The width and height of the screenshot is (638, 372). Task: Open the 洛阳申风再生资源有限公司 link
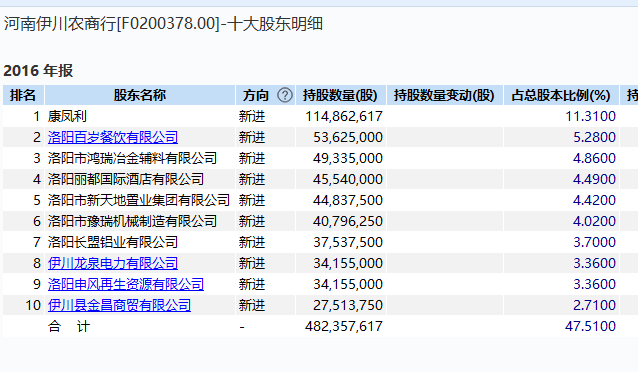(x=126, y=284)
